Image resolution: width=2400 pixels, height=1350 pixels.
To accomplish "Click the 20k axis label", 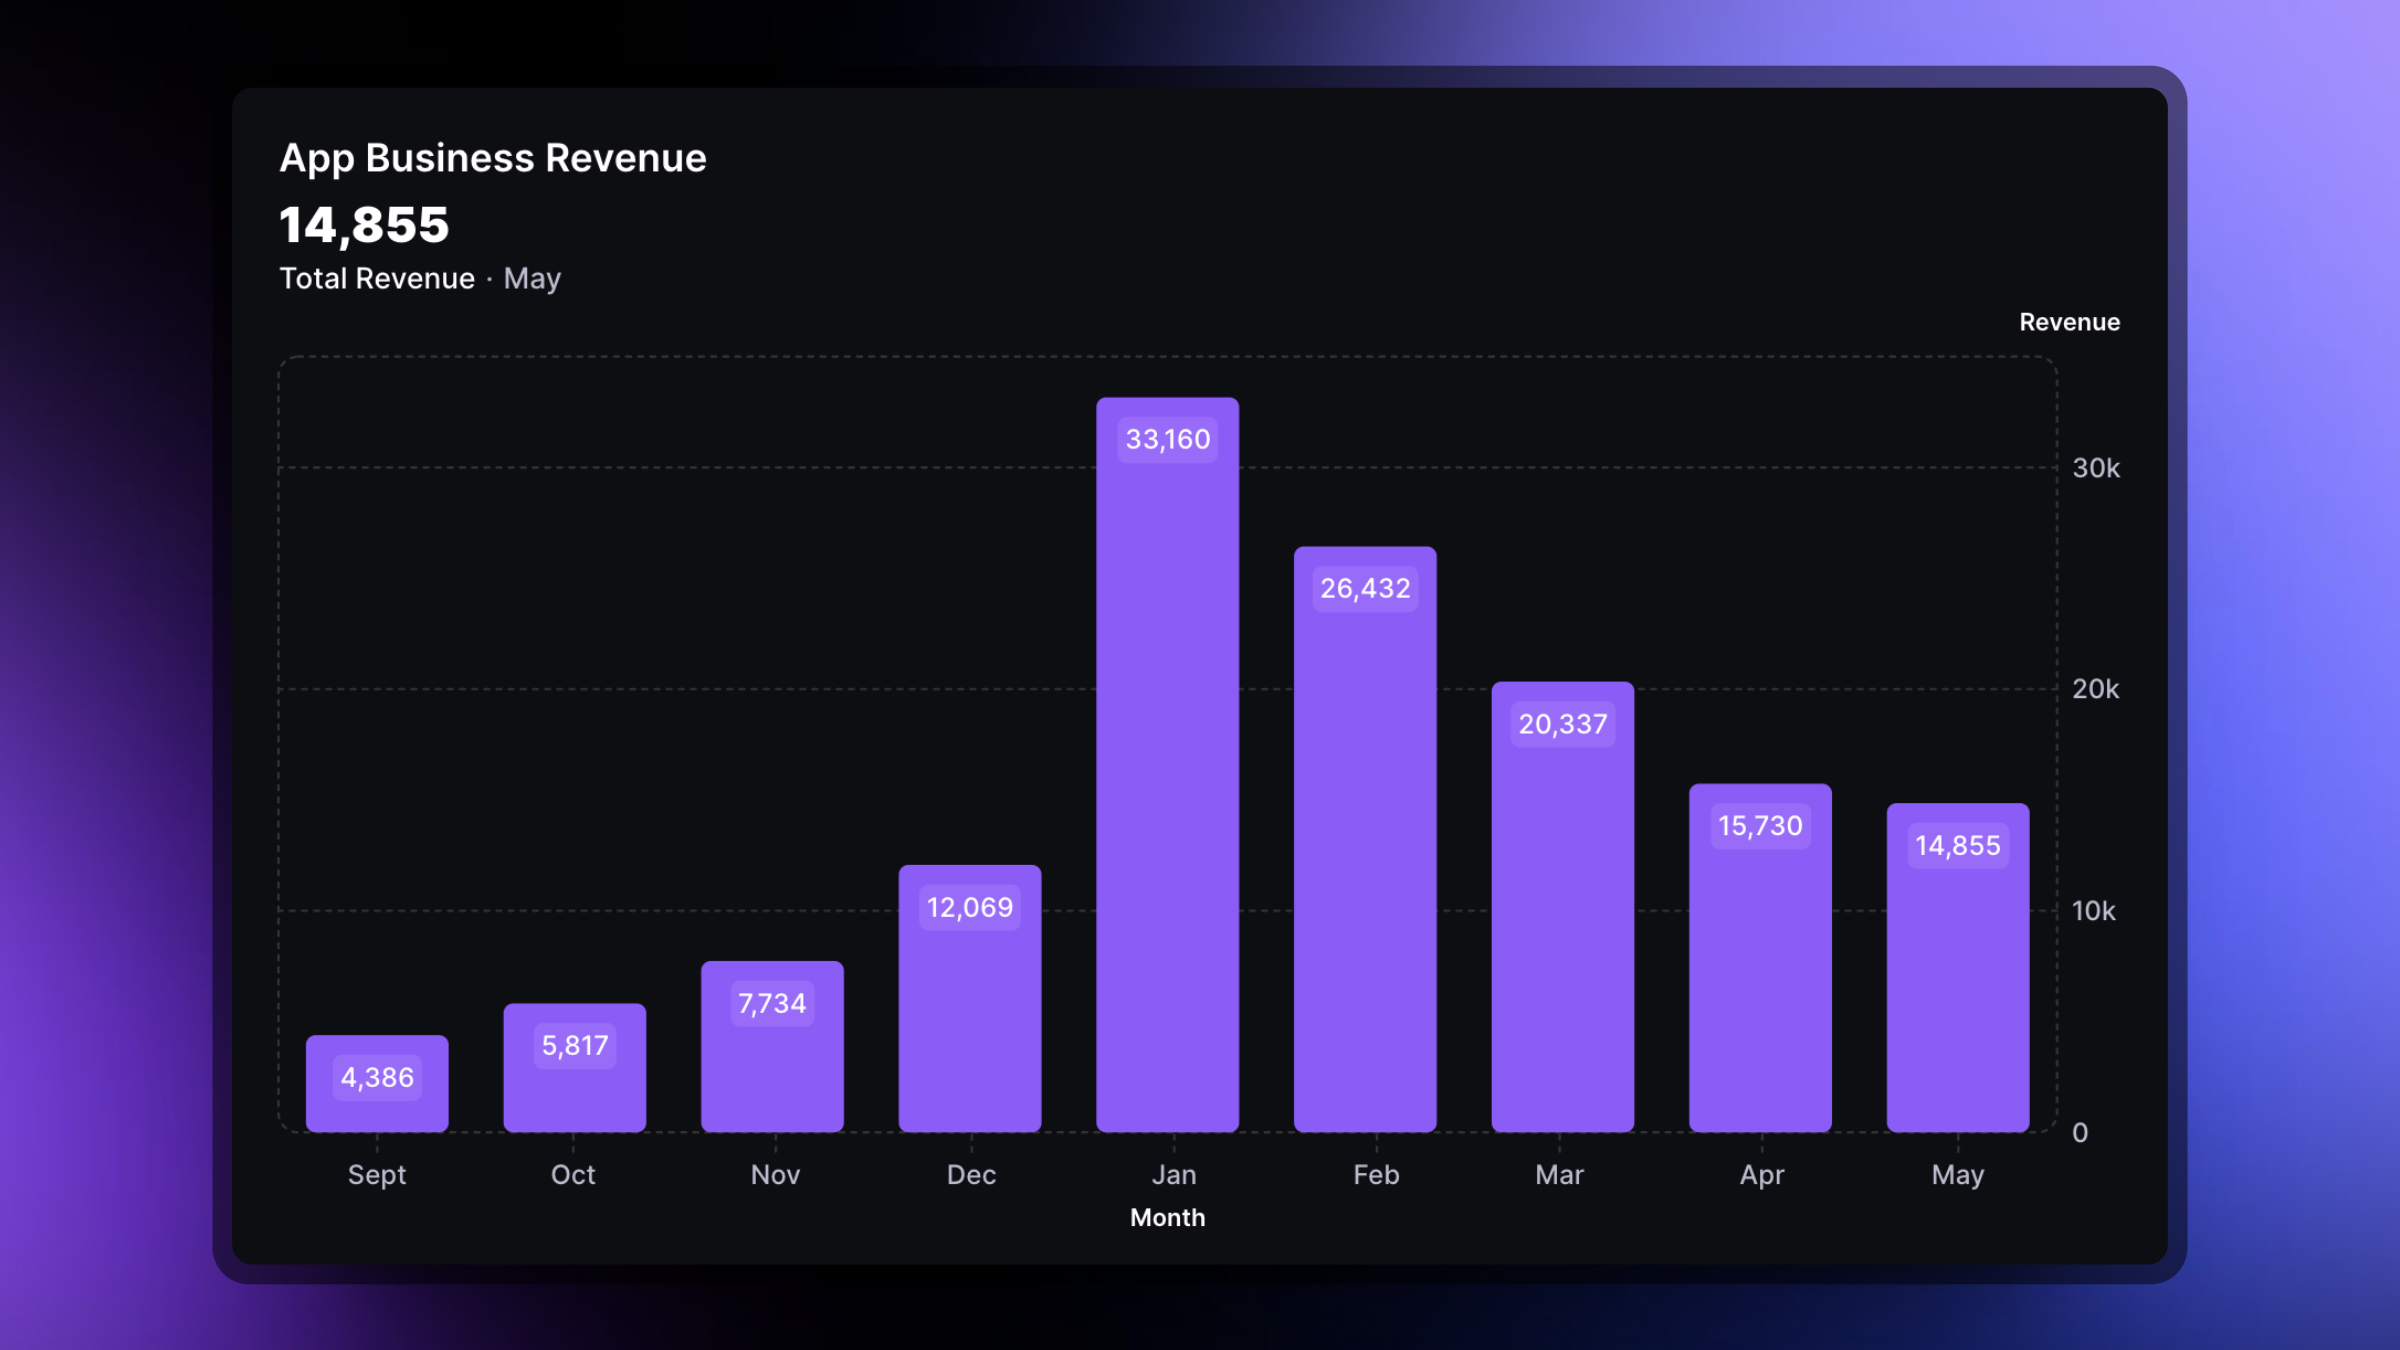I will pos(2096,689).
